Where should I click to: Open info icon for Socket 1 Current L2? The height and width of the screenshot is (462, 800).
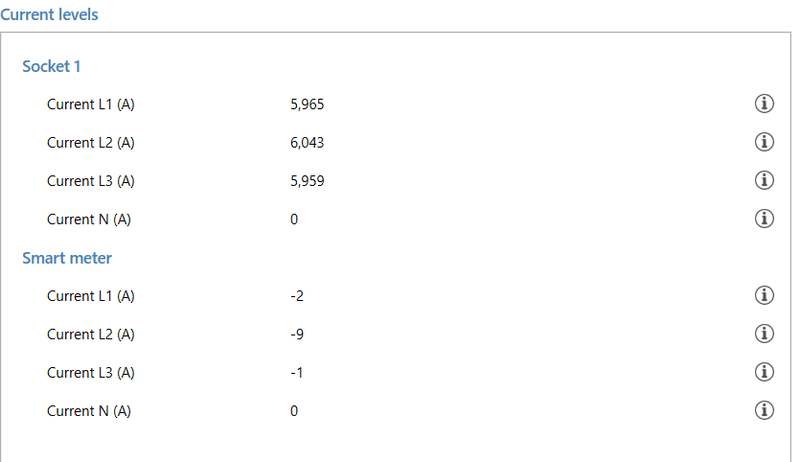(764, 142)
